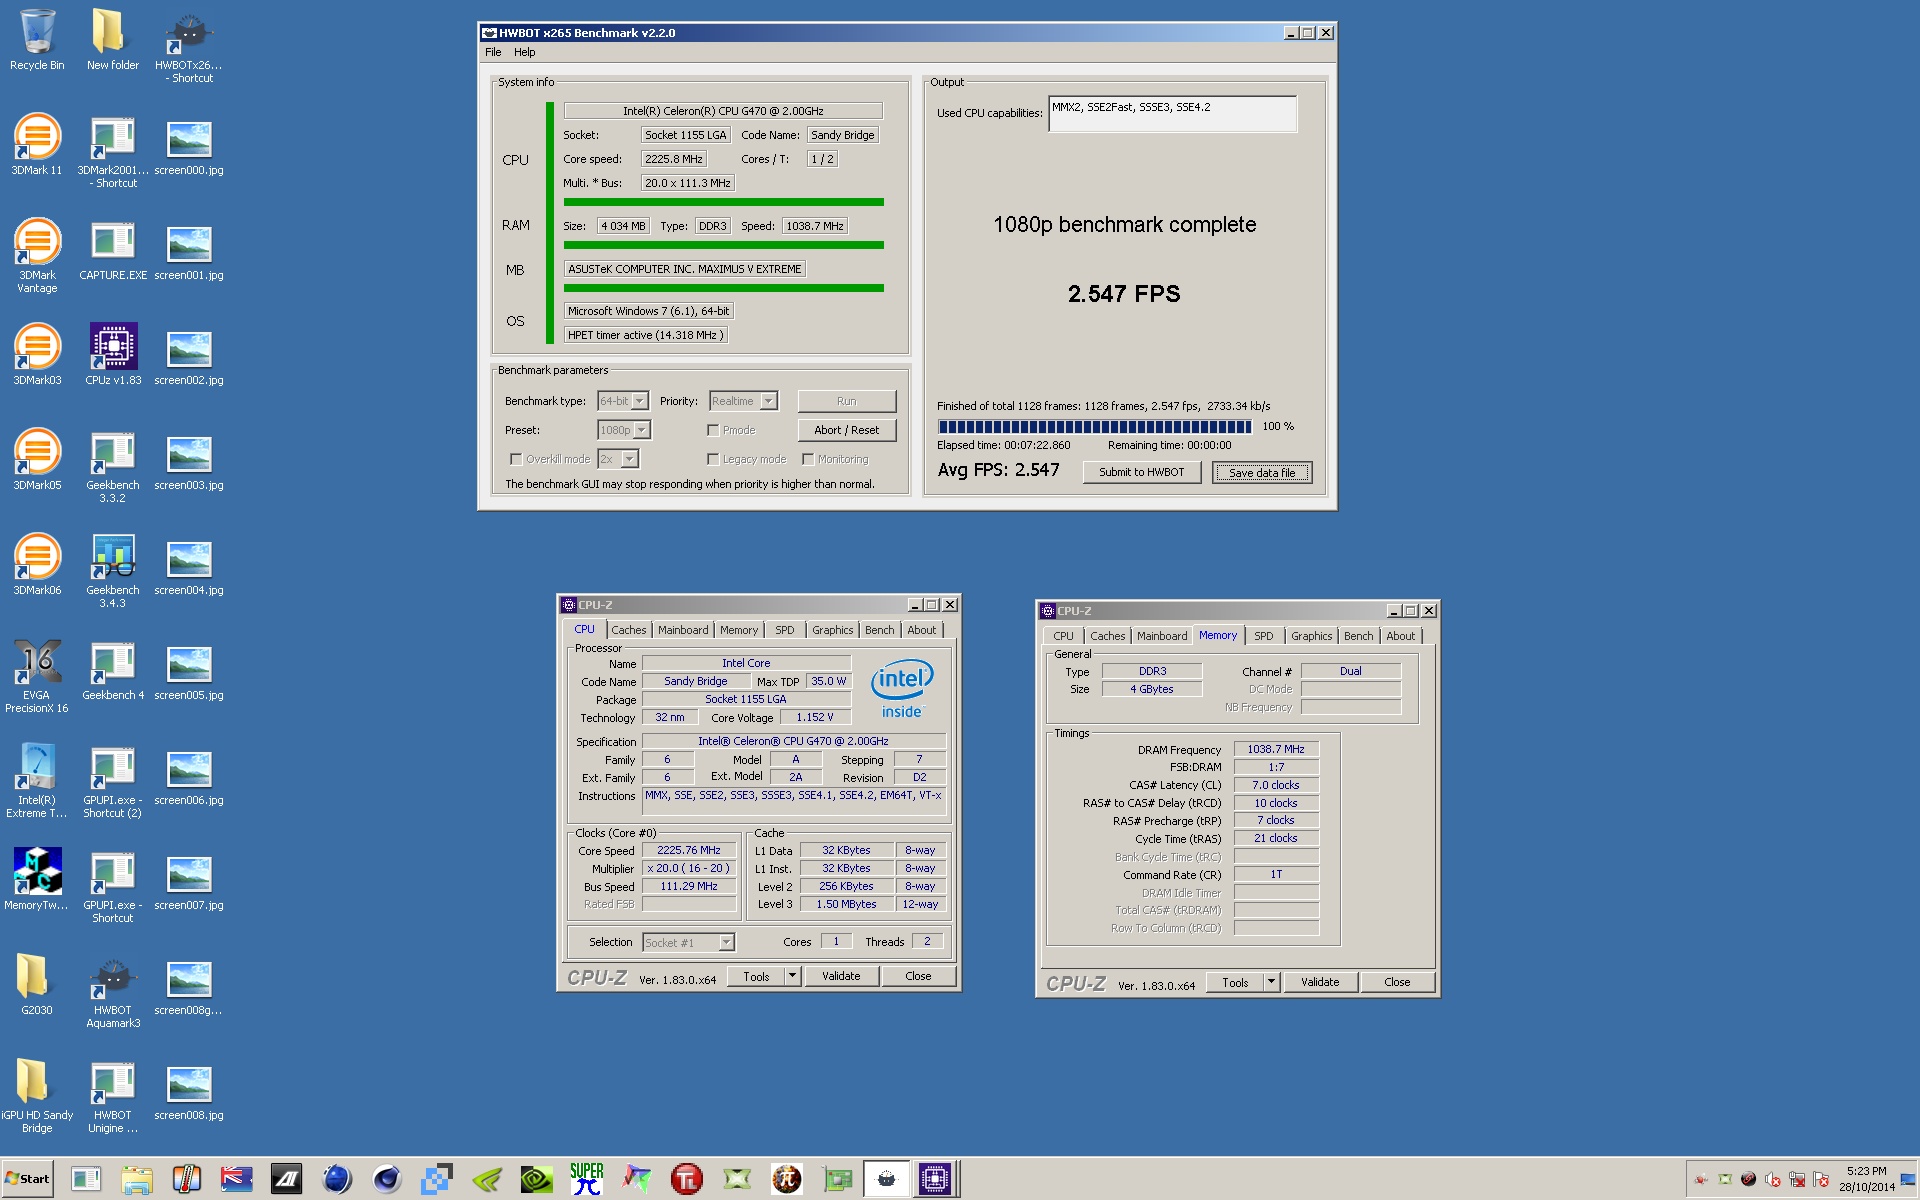Select the CAPTURE.EXE desktop icon

coord(113,250)
